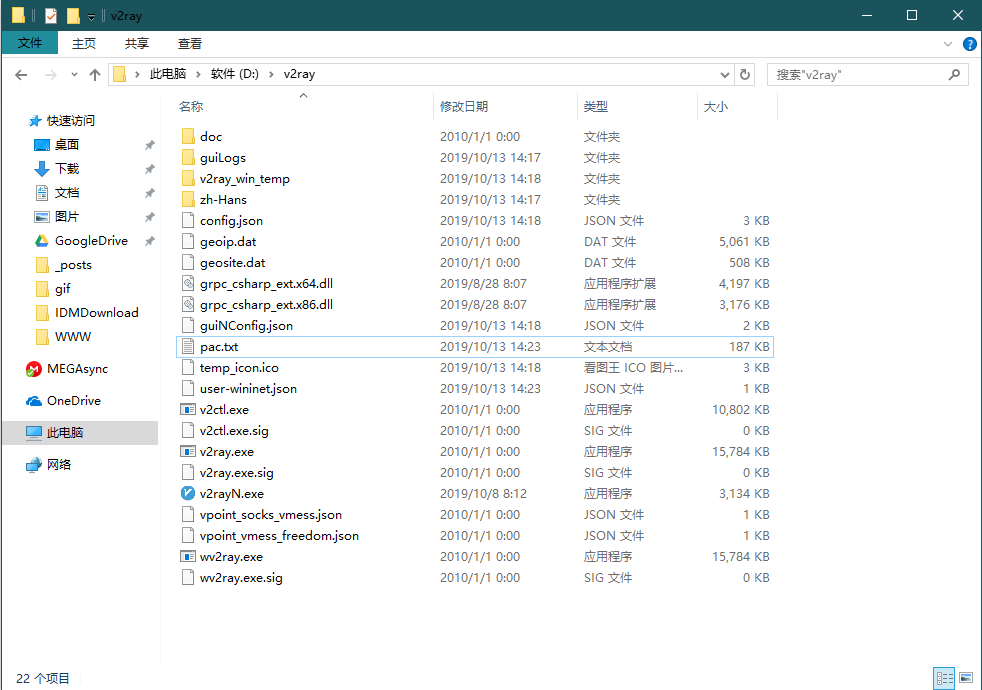Select the user-wininet.json file name

tap(248, 389)
